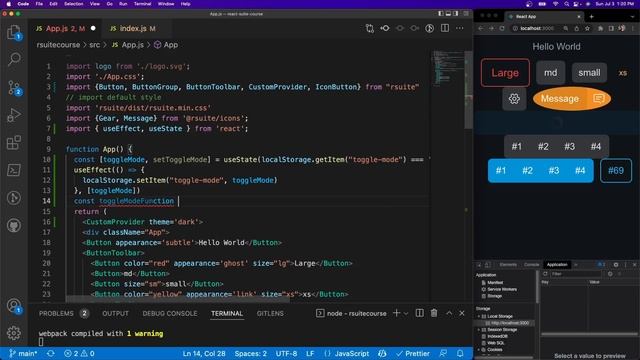The image size is (640, 360).
Task: Split the editor to the right
Action: [x=445, y=28]
